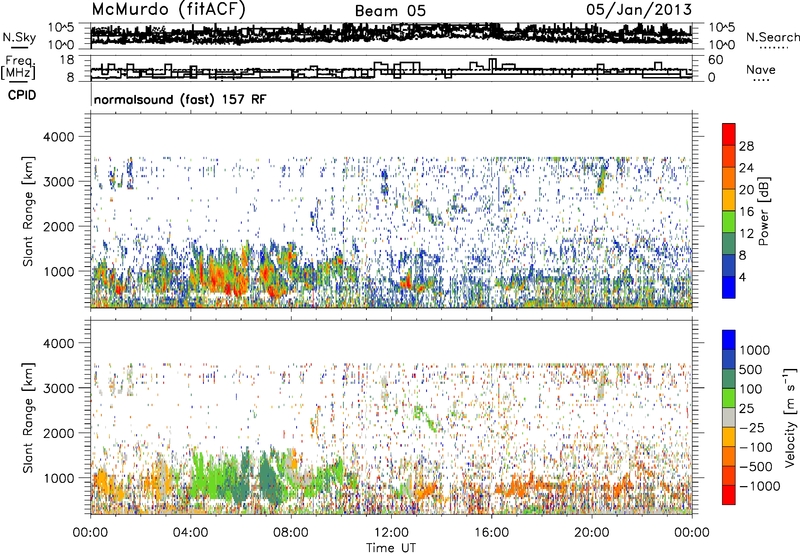800x554 pixels.
Task: Click the -500 label on Velocity colorbar
Action: click(x=756, y=467)
